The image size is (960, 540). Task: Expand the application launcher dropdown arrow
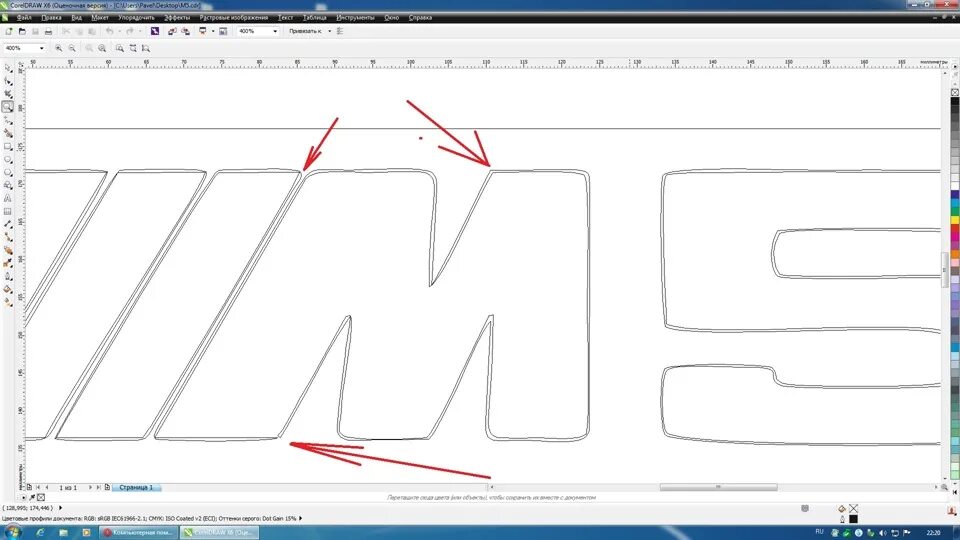(x=212, y=31)
